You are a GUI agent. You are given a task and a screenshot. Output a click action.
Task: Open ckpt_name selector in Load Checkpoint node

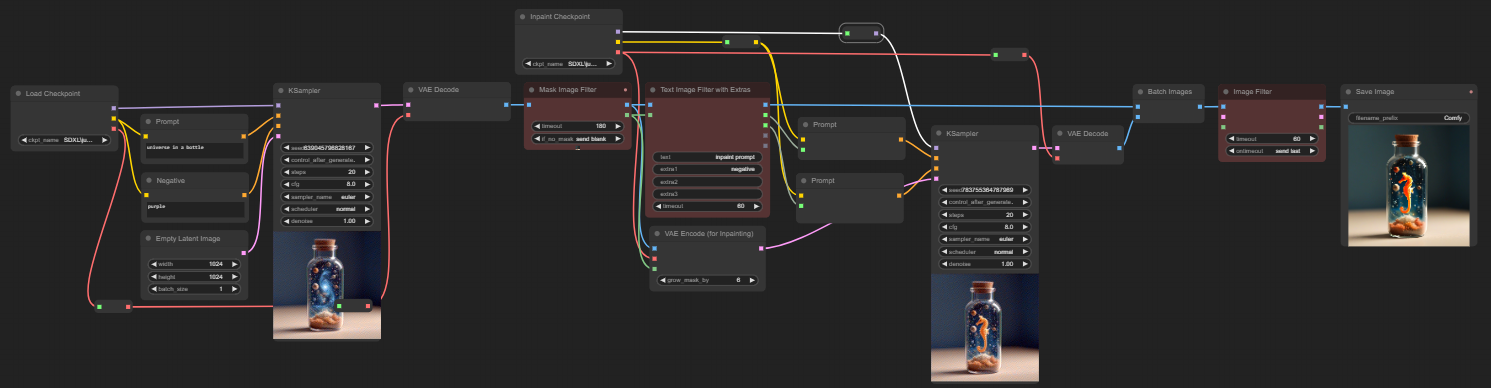coord(64,140)
